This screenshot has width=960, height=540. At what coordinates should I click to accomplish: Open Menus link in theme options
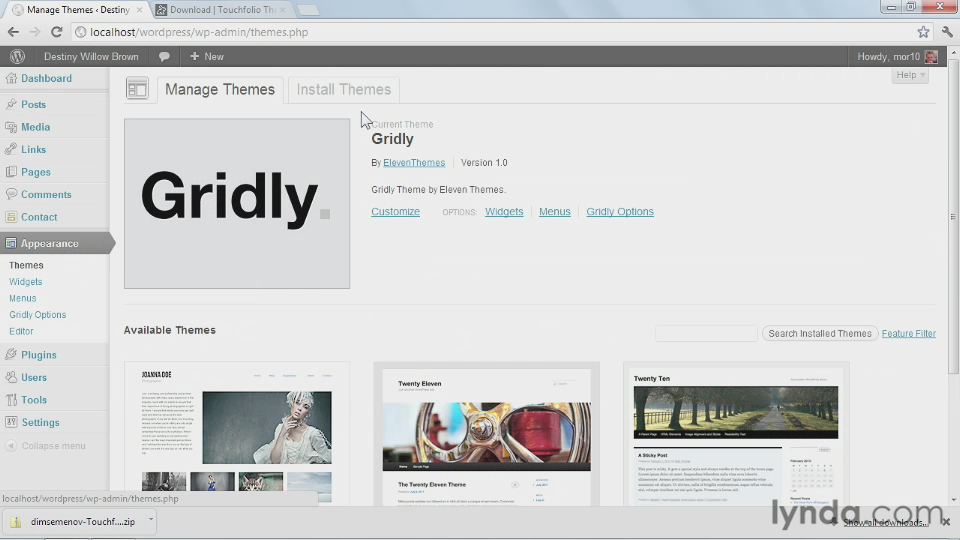[x=555, y=211]
